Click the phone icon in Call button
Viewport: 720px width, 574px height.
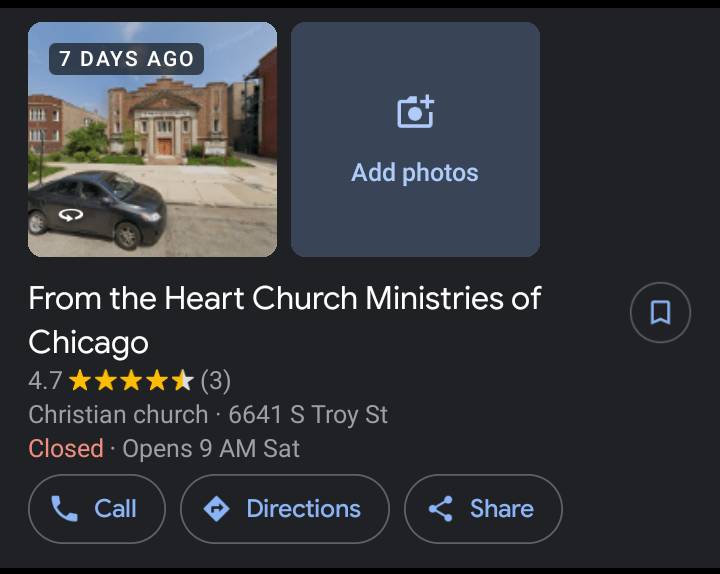pos(64,509)
